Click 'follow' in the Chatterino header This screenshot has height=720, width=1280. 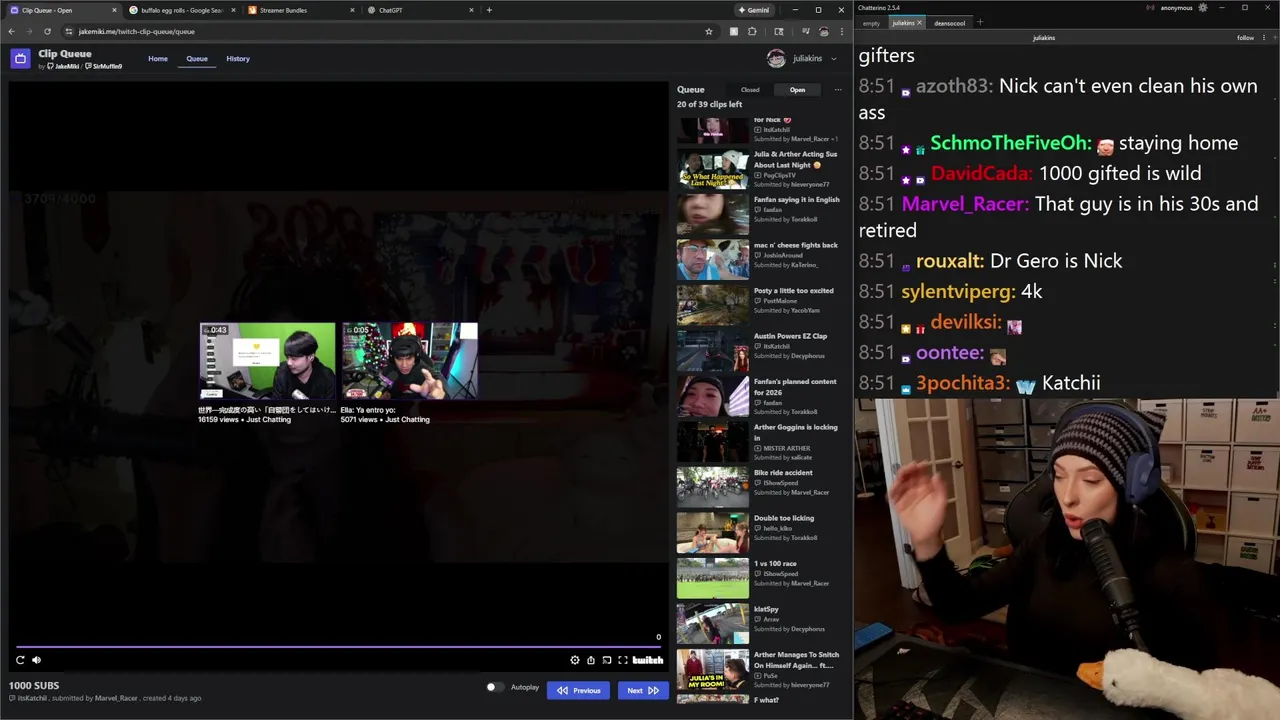coord(1245,38)
